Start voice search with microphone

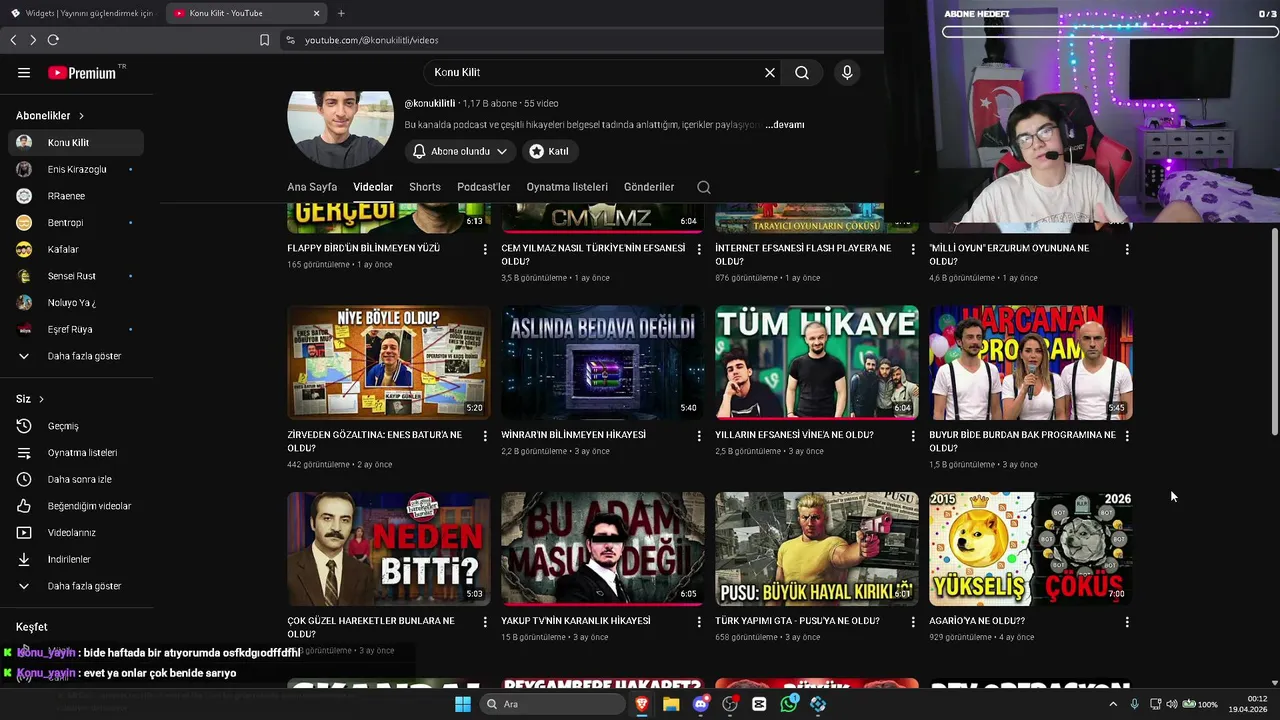coord(847,73)
